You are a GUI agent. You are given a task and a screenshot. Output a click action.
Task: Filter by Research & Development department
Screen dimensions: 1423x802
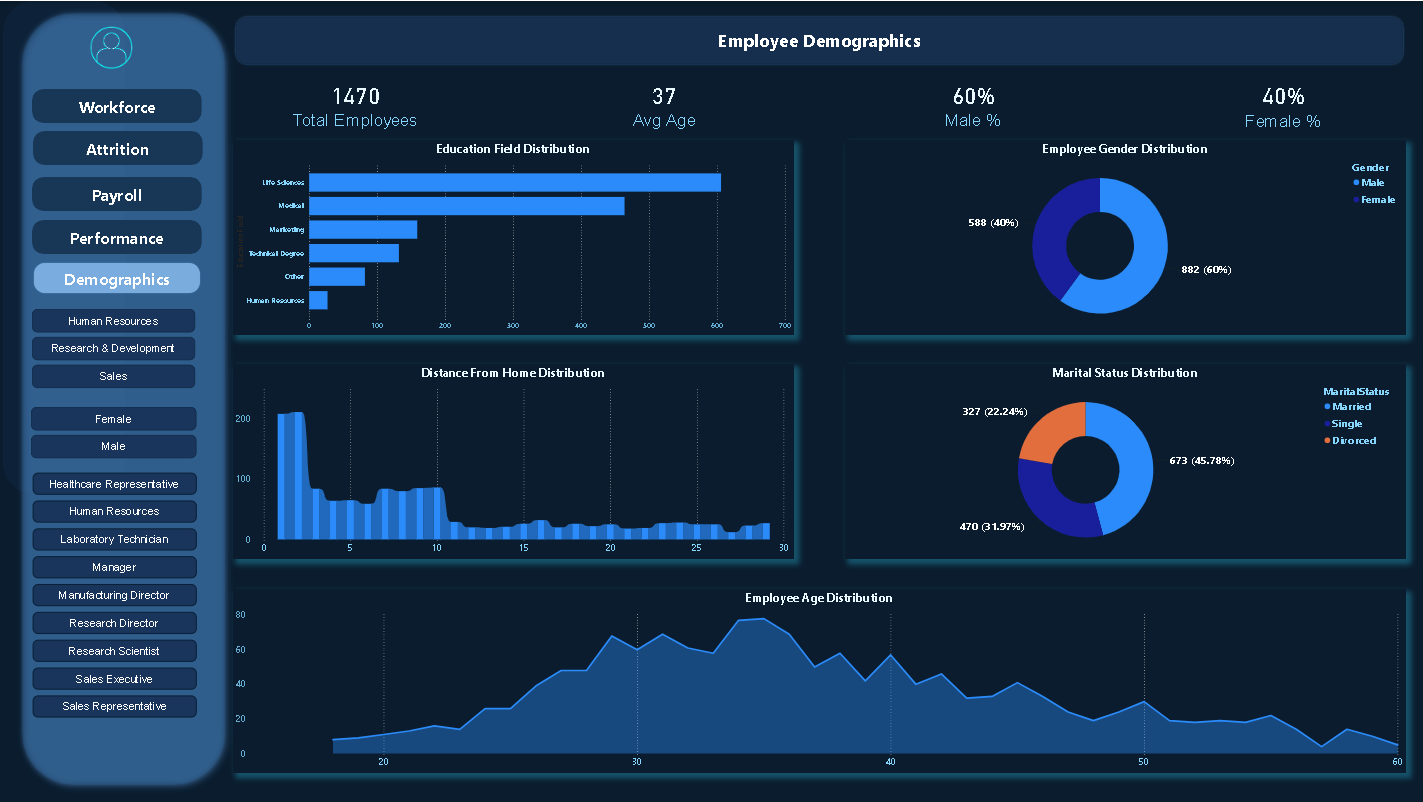coord(113,348)
